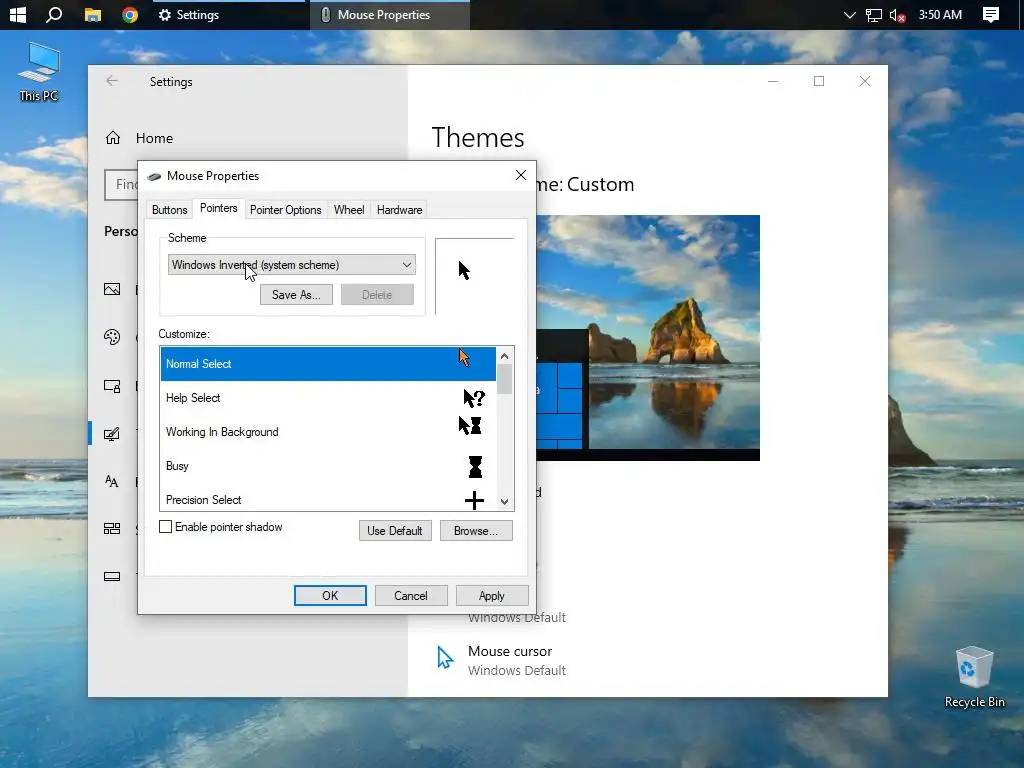Select Busy pointer row
Viewport: 1024px width, 768px height.
point(328,466)
